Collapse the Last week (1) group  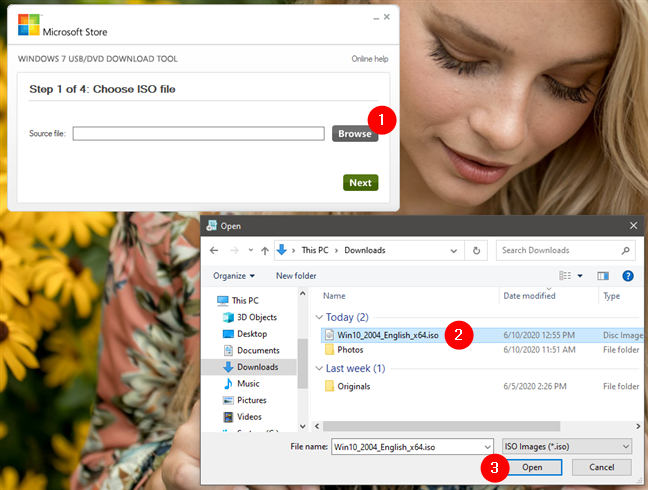click(319, 368)
